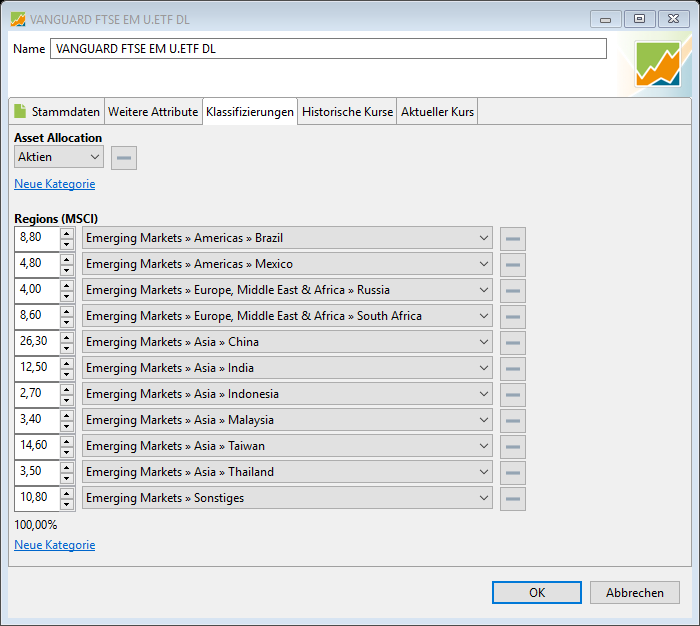Click the Sonstiges weight field showing 10,80
Viewport: 700px width, 626px height.
point(37,498)
